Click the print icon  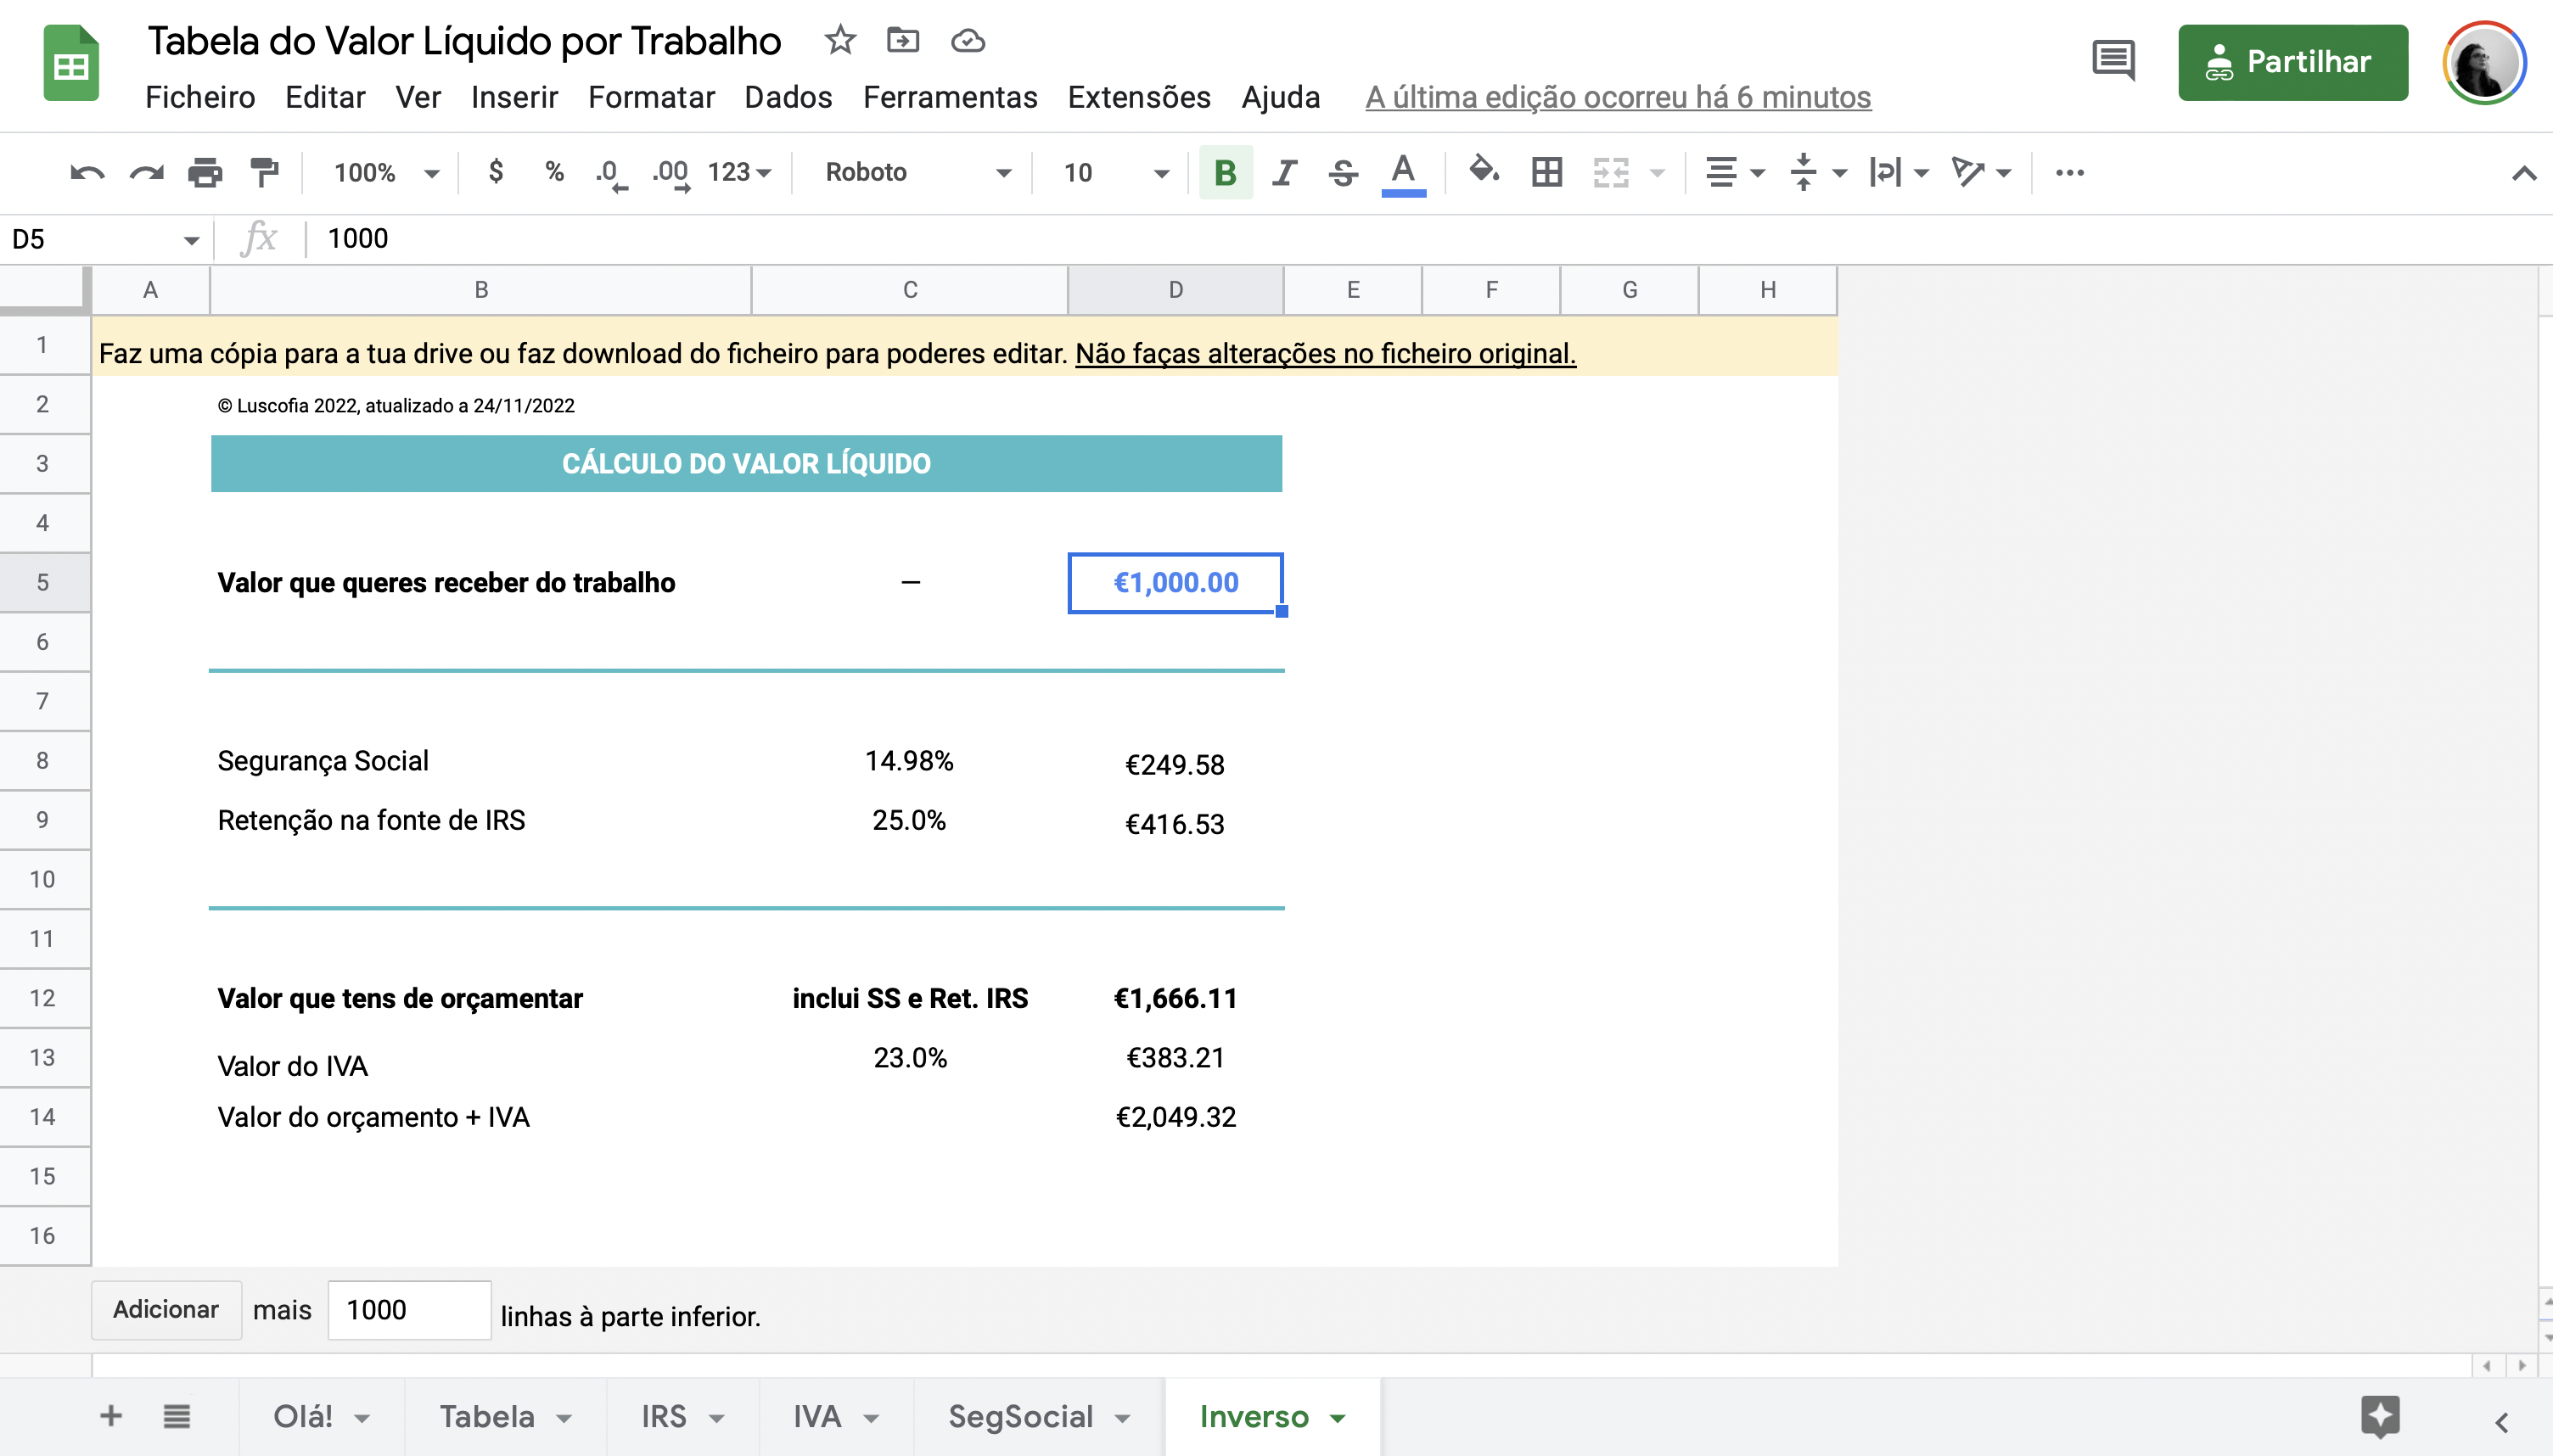205,173
